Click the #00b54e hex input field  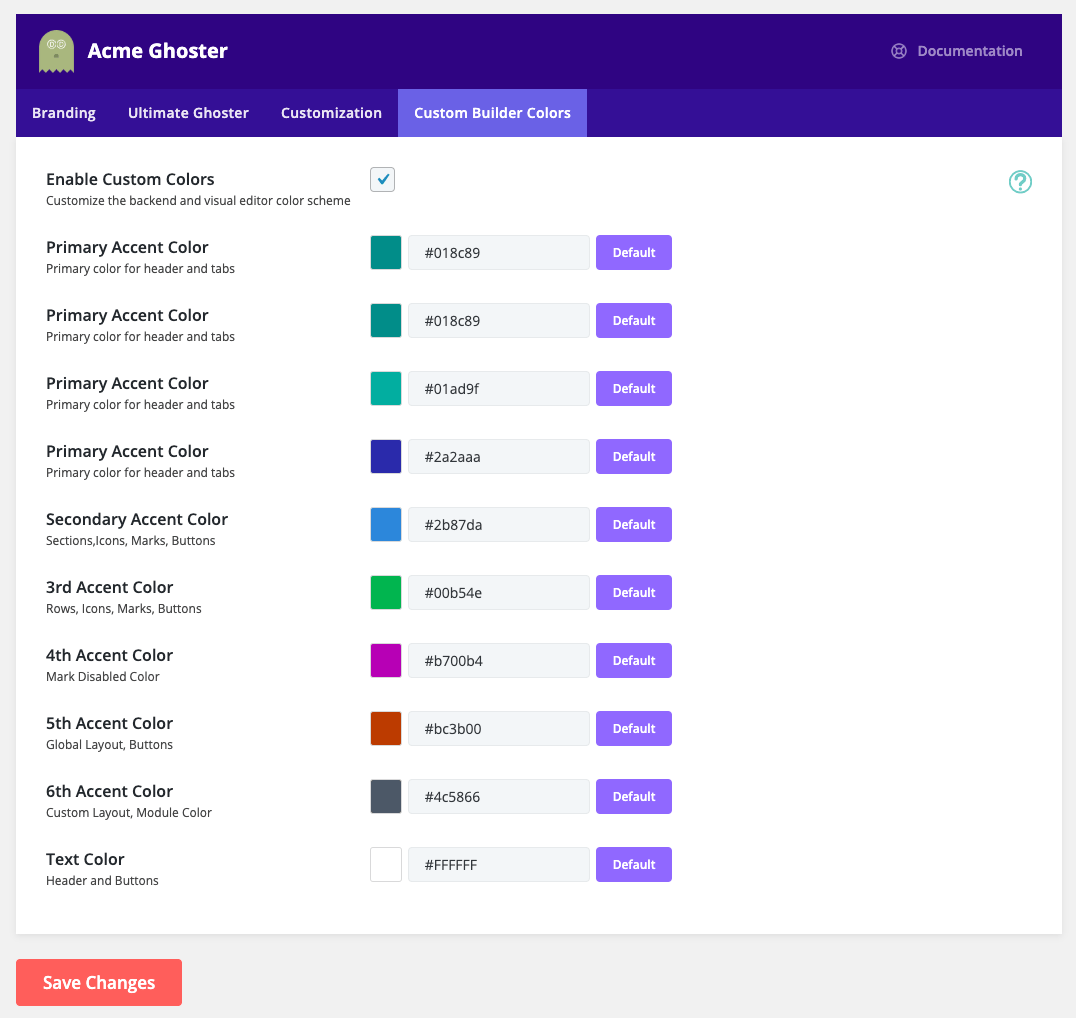coord(499,592)
